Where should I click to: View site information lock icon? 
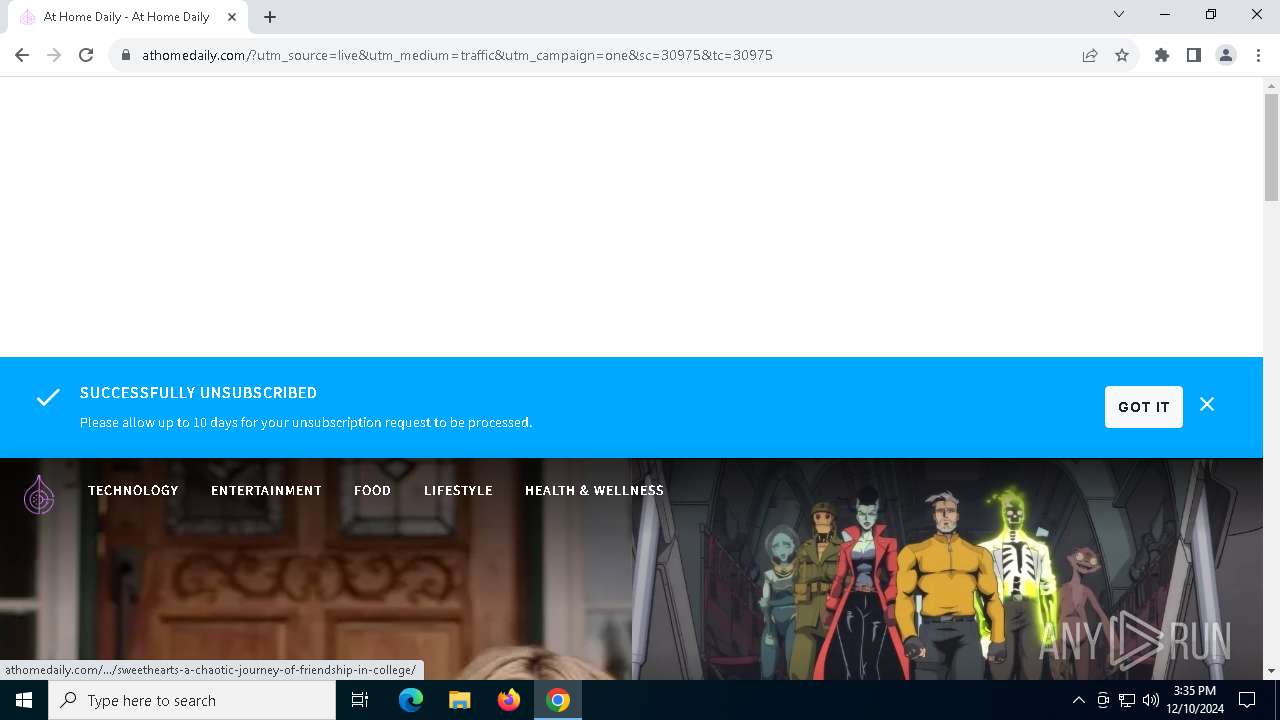pos(125,55)
